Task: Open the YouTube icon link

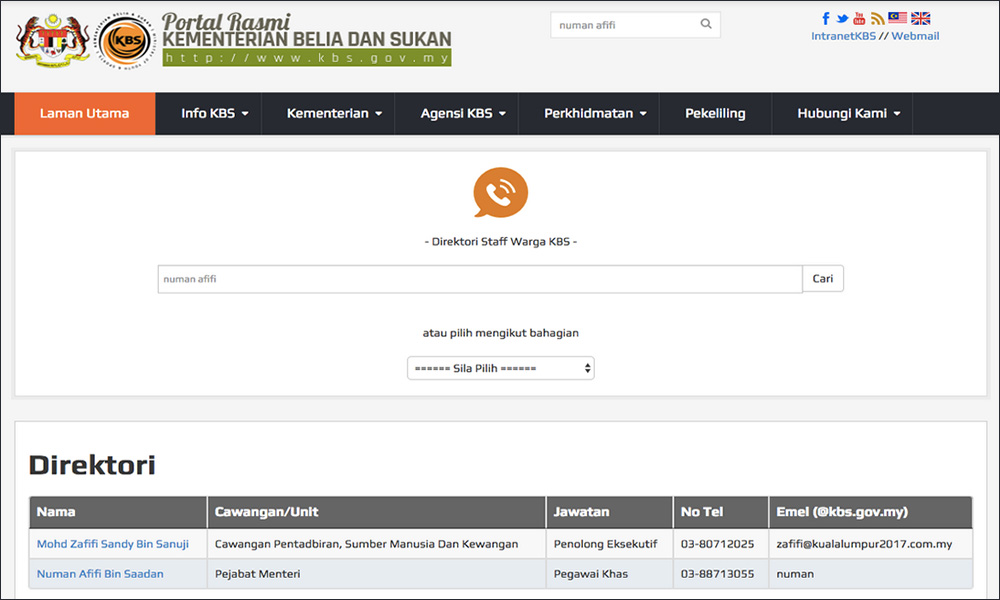Action: click(859, 18)
